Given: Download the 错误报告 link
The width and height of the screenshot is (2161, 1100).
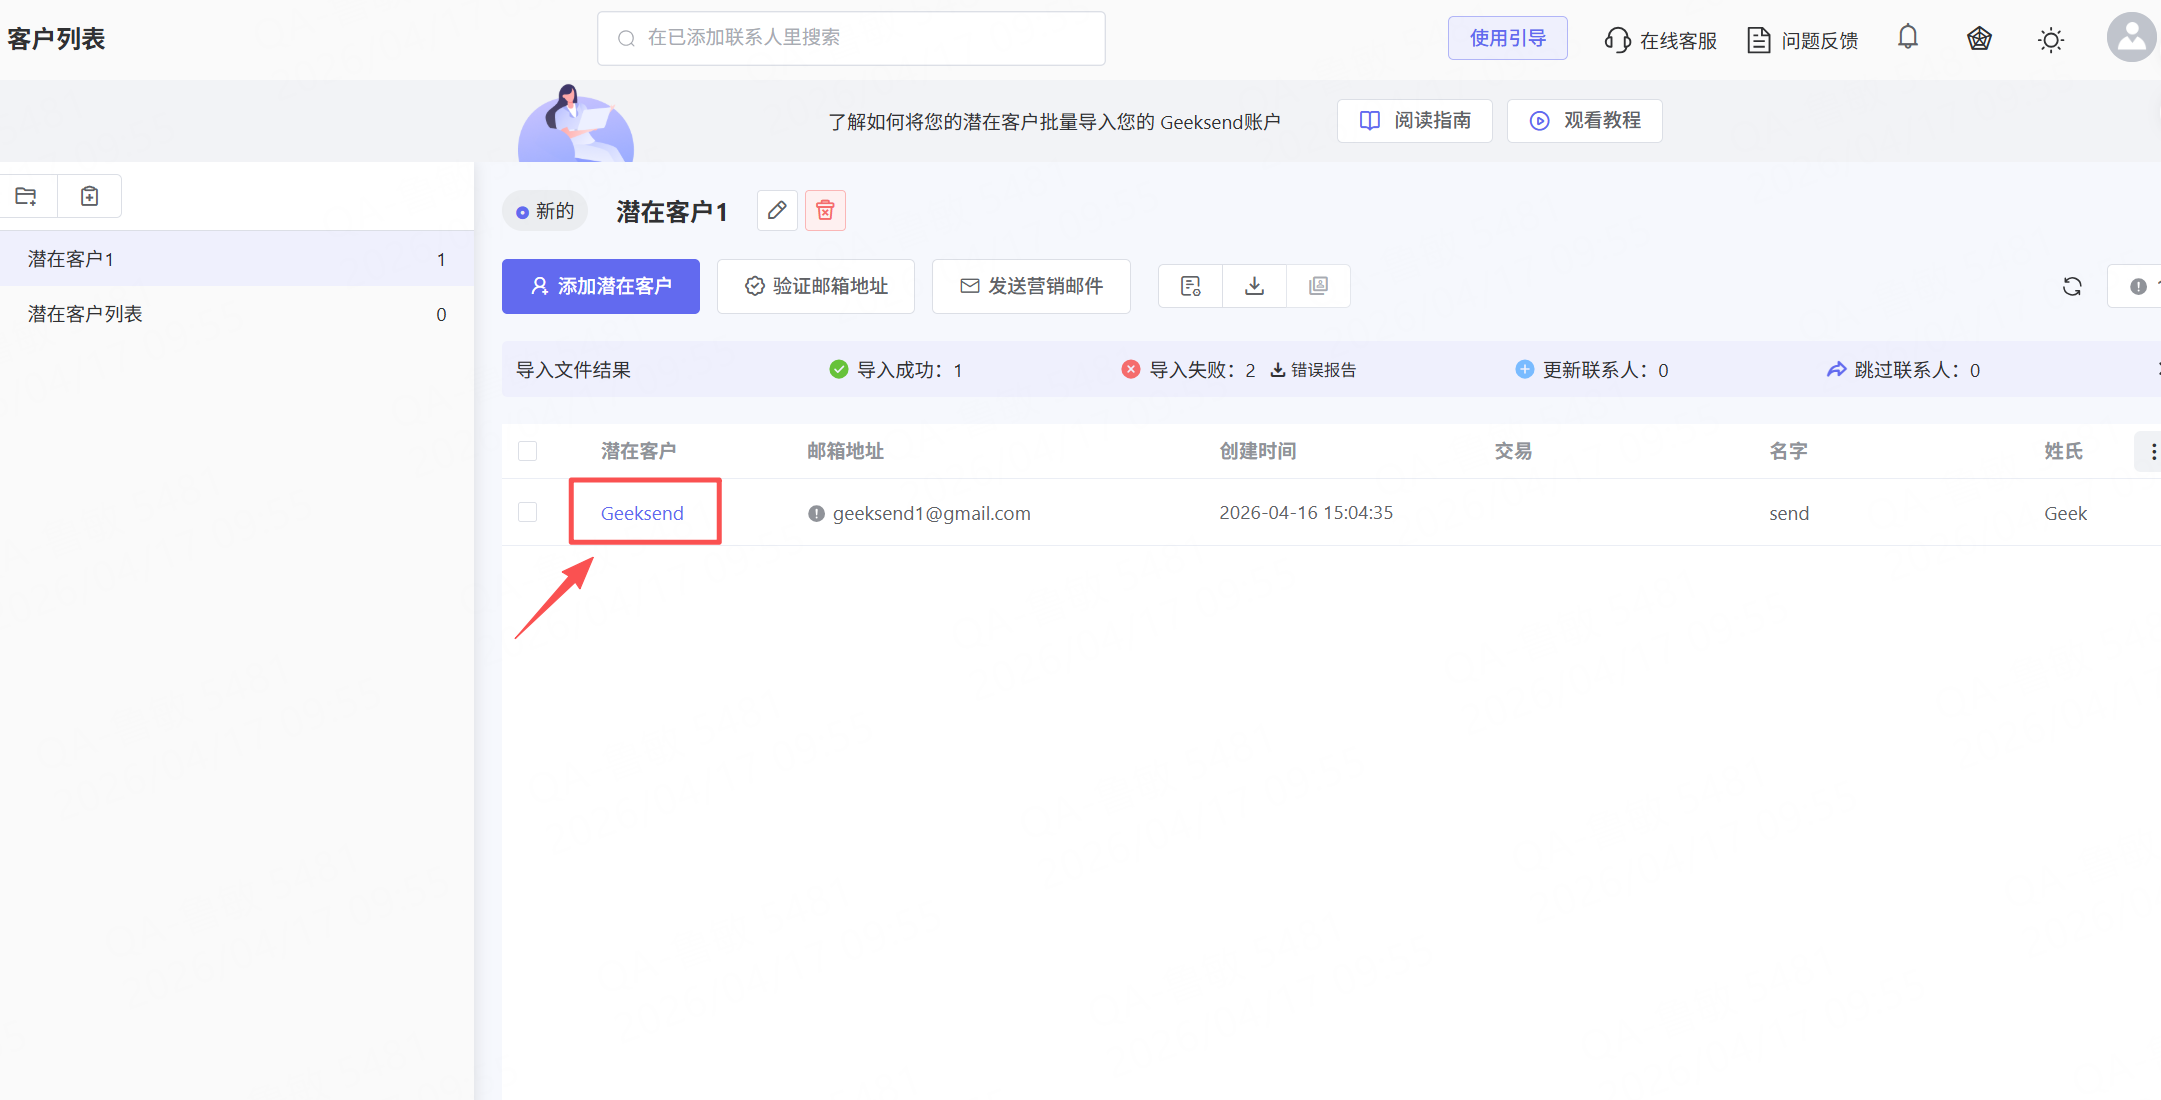Looking at the screenshot, I should 1314,370.
